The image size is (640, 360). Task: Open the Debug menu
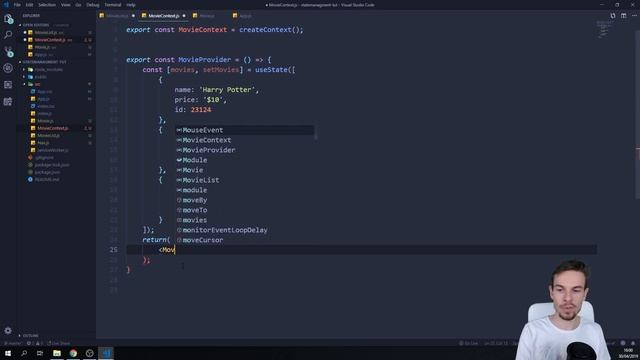93,5
